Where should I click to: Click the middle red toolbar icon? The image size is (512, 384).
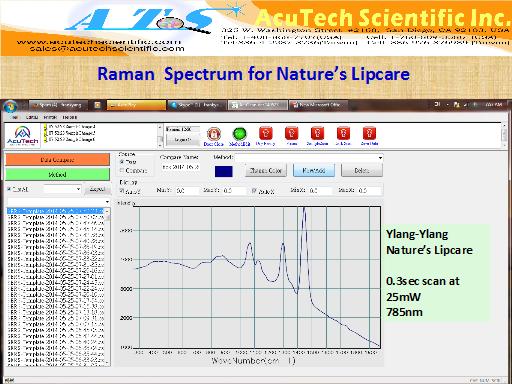pos(317,133)
